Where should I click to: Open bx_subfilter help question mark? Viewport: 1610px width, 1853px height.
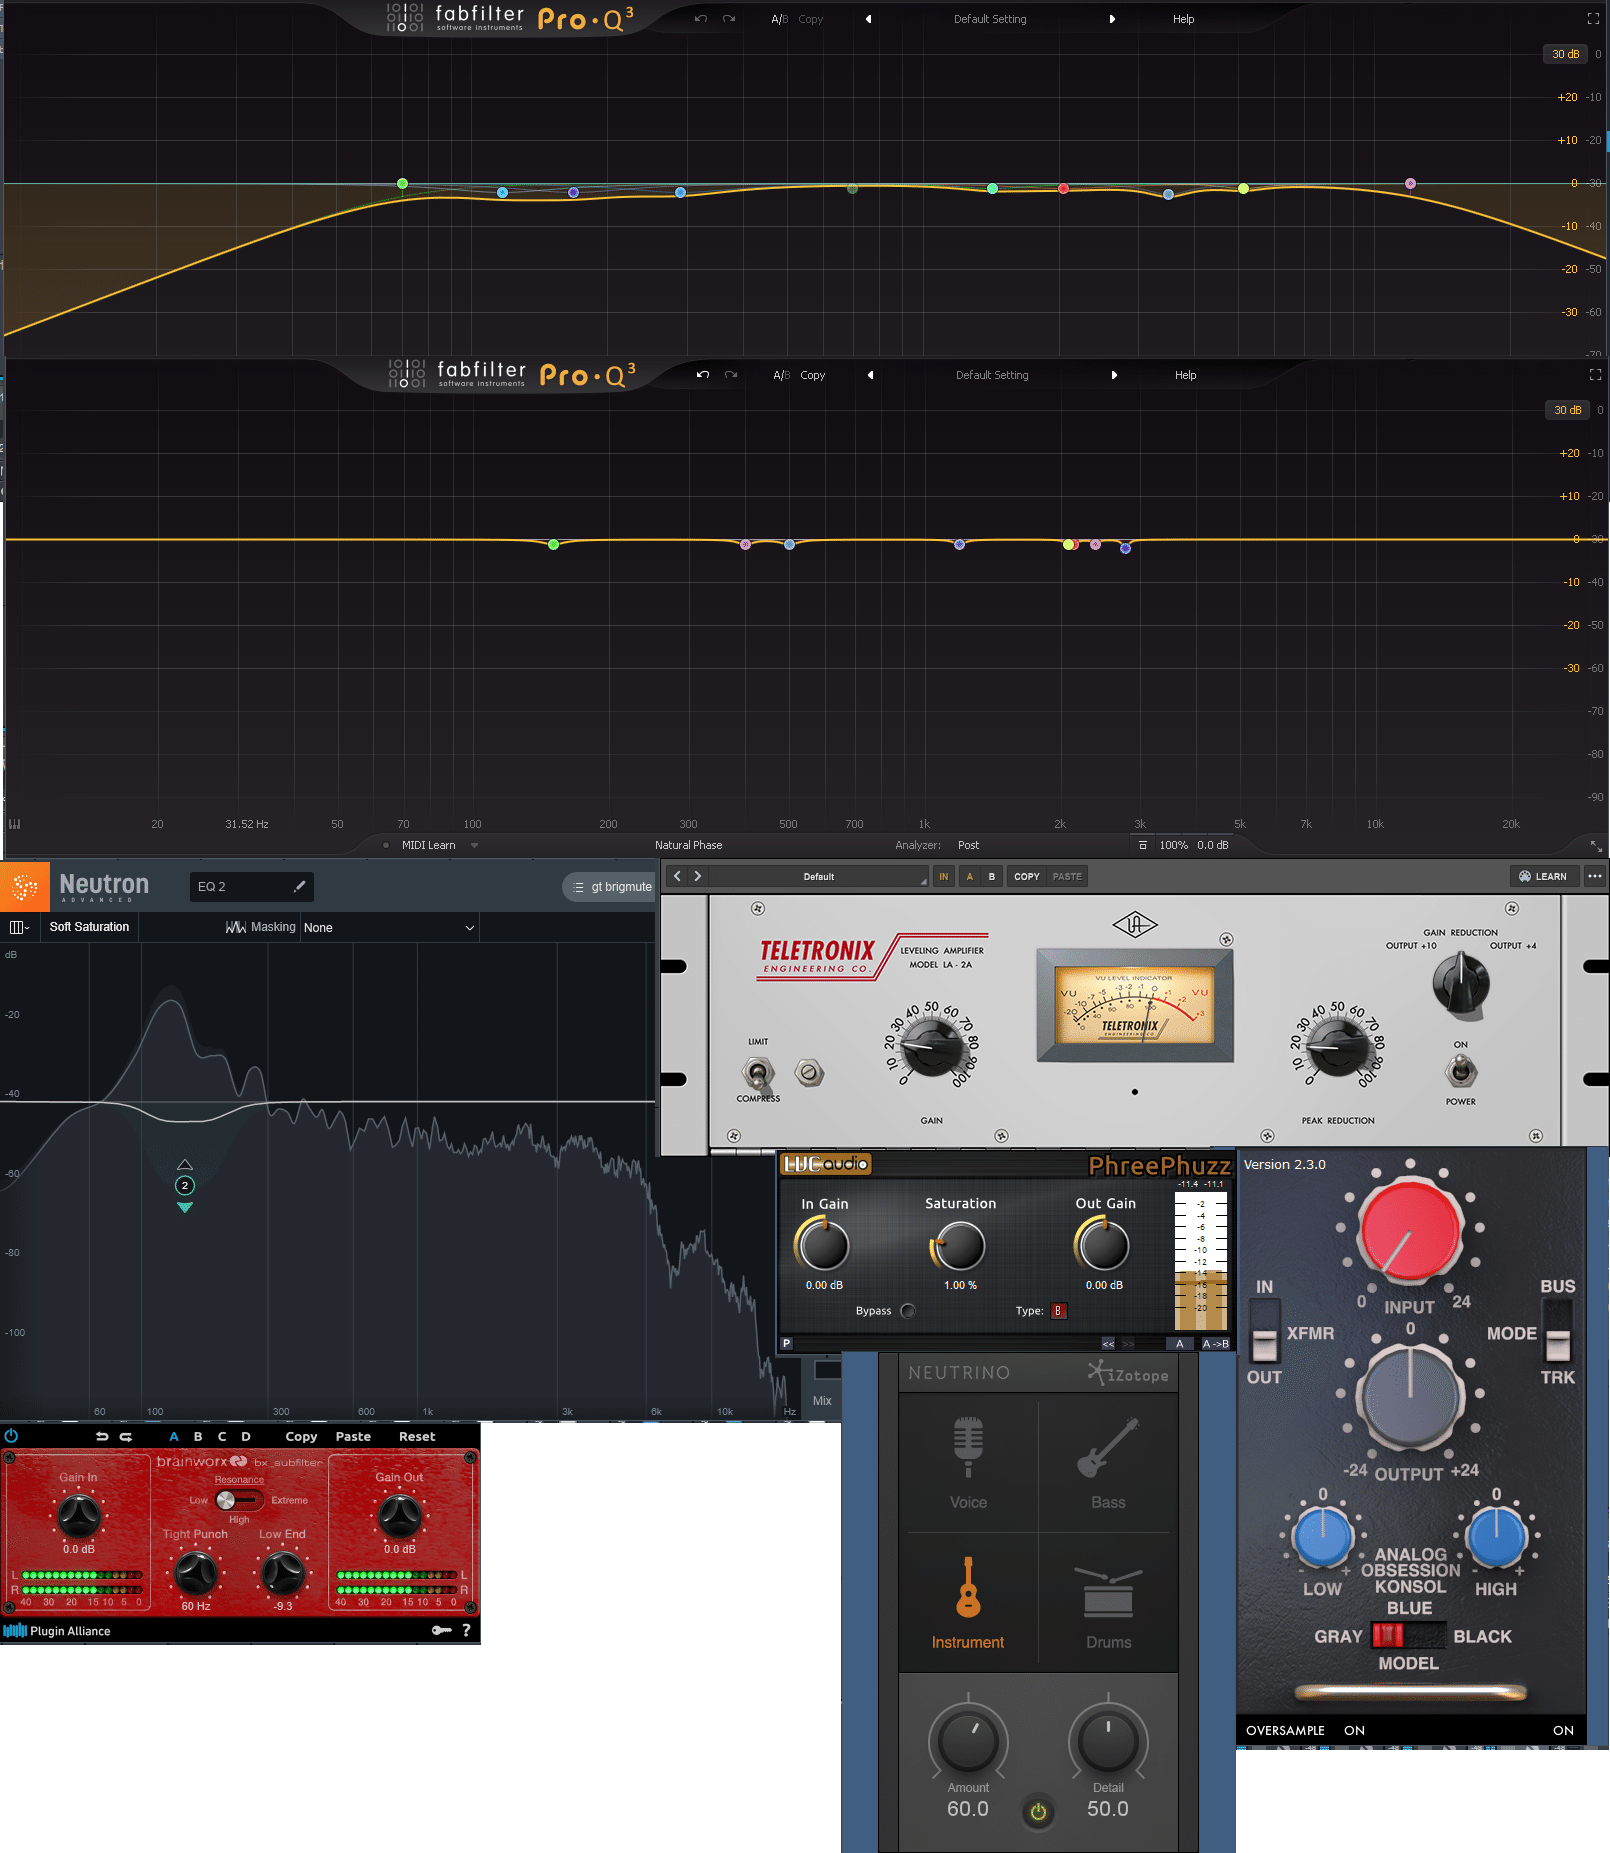[466, 1631]
